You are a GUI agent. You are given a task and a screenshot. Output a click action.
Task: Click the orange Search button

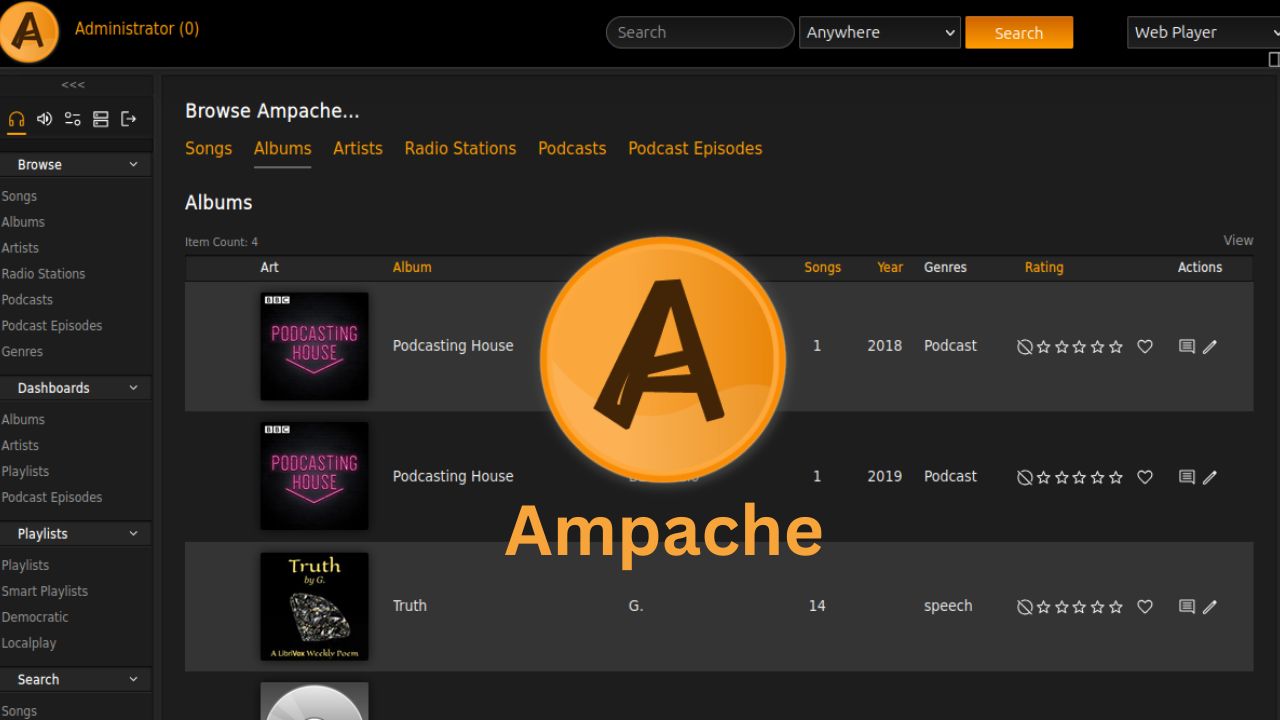point(1019,32)
